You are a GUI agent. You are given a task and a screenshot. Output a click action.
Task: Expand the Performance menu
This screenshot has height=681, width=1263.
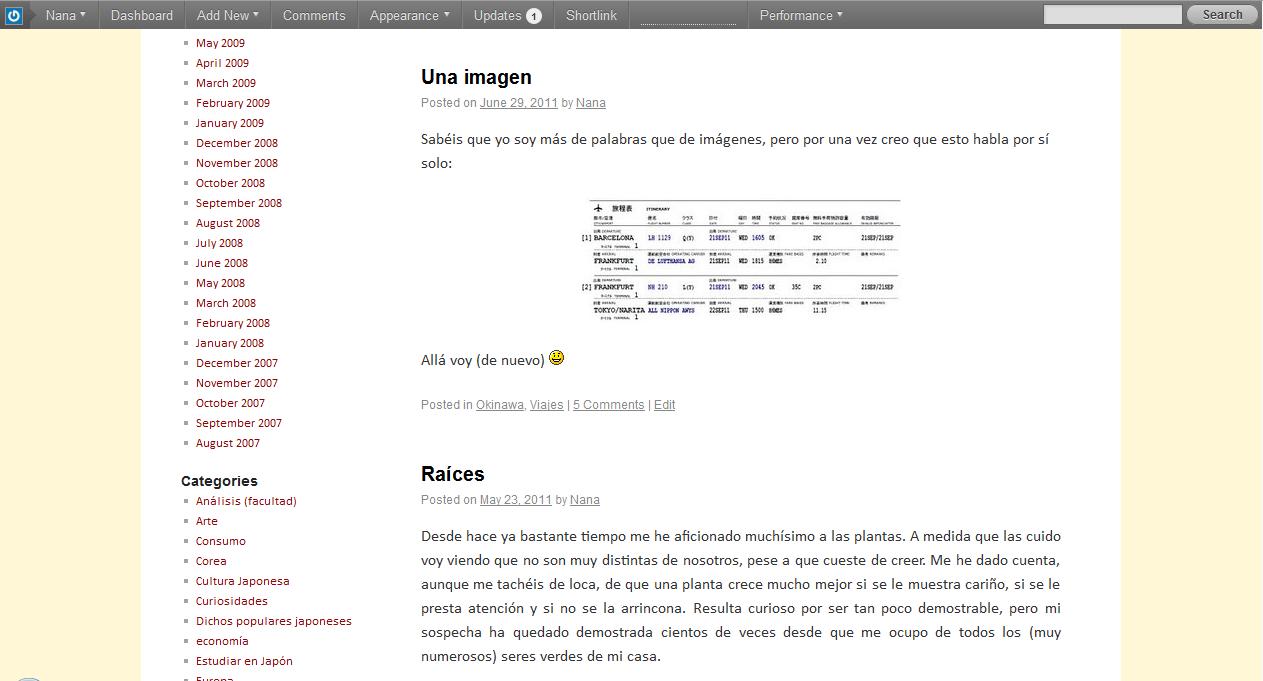[801, 15]
